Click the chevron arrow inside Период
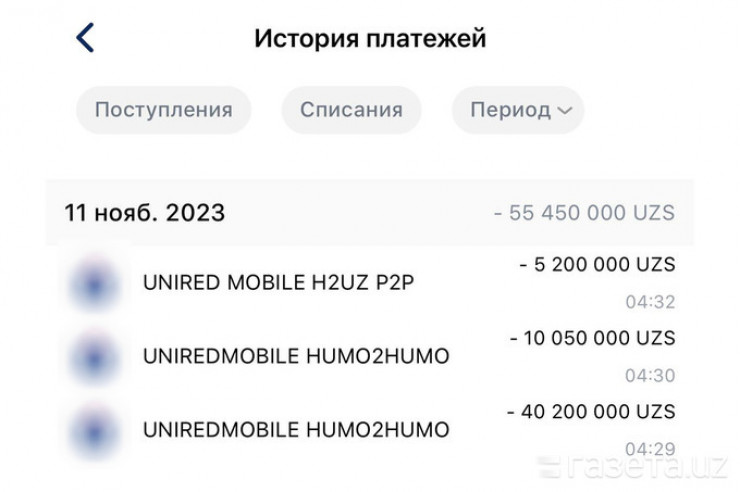Screen dimensions: 740x492 (x=564, y=111)
